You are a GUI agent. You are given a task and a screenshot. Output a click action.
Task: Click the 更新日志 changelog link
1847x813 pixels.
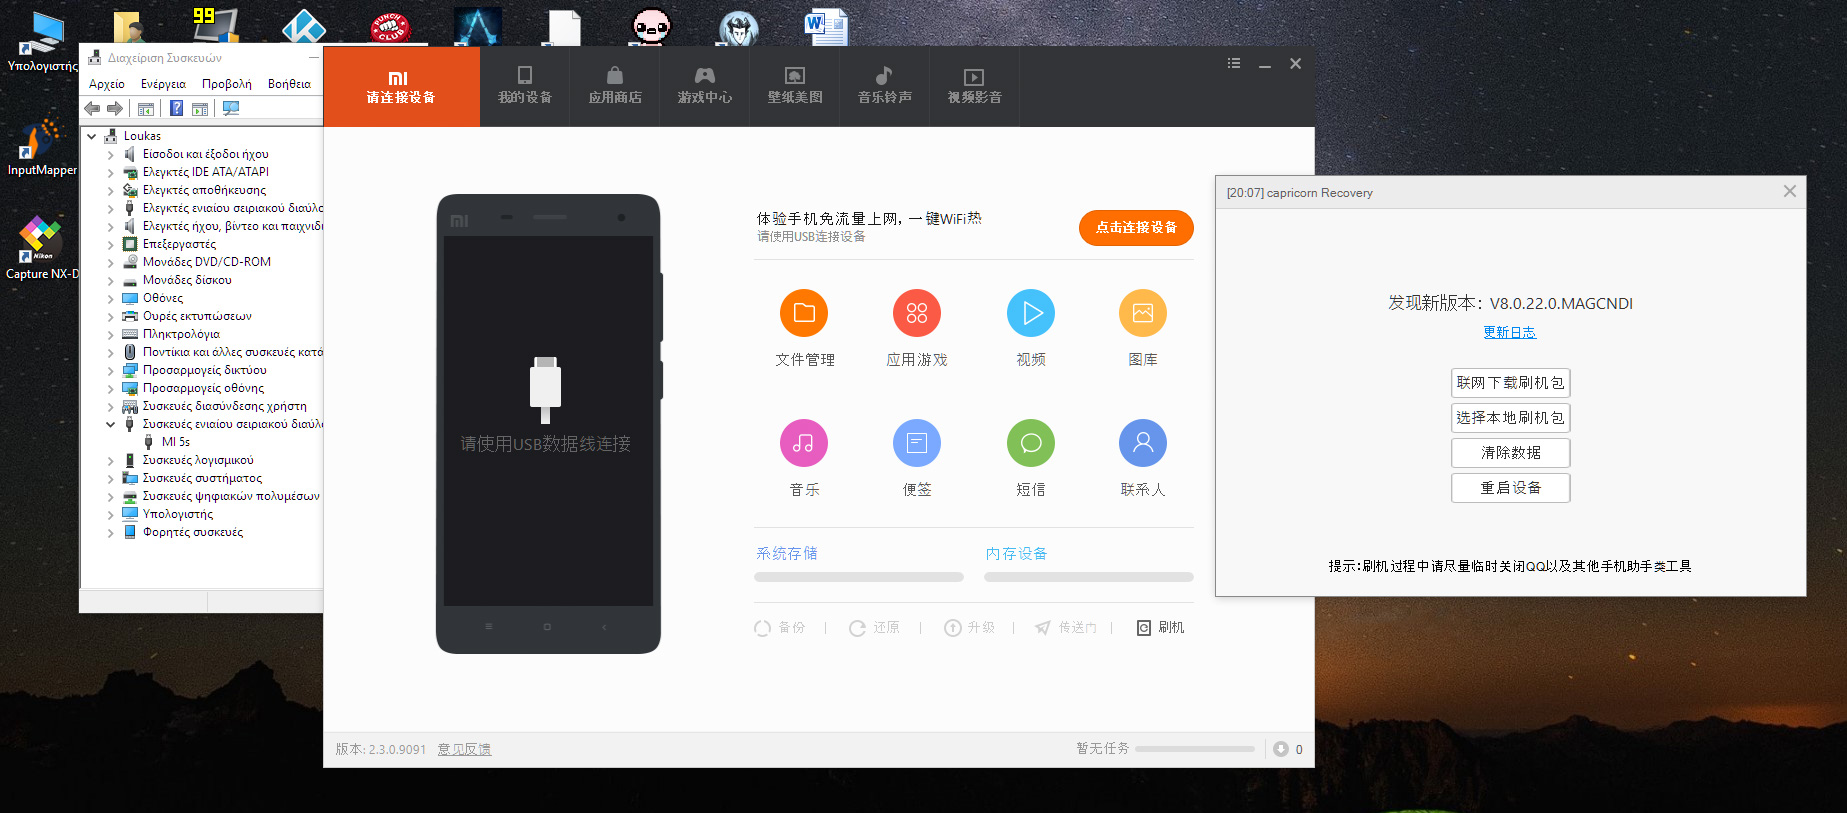1509,333
